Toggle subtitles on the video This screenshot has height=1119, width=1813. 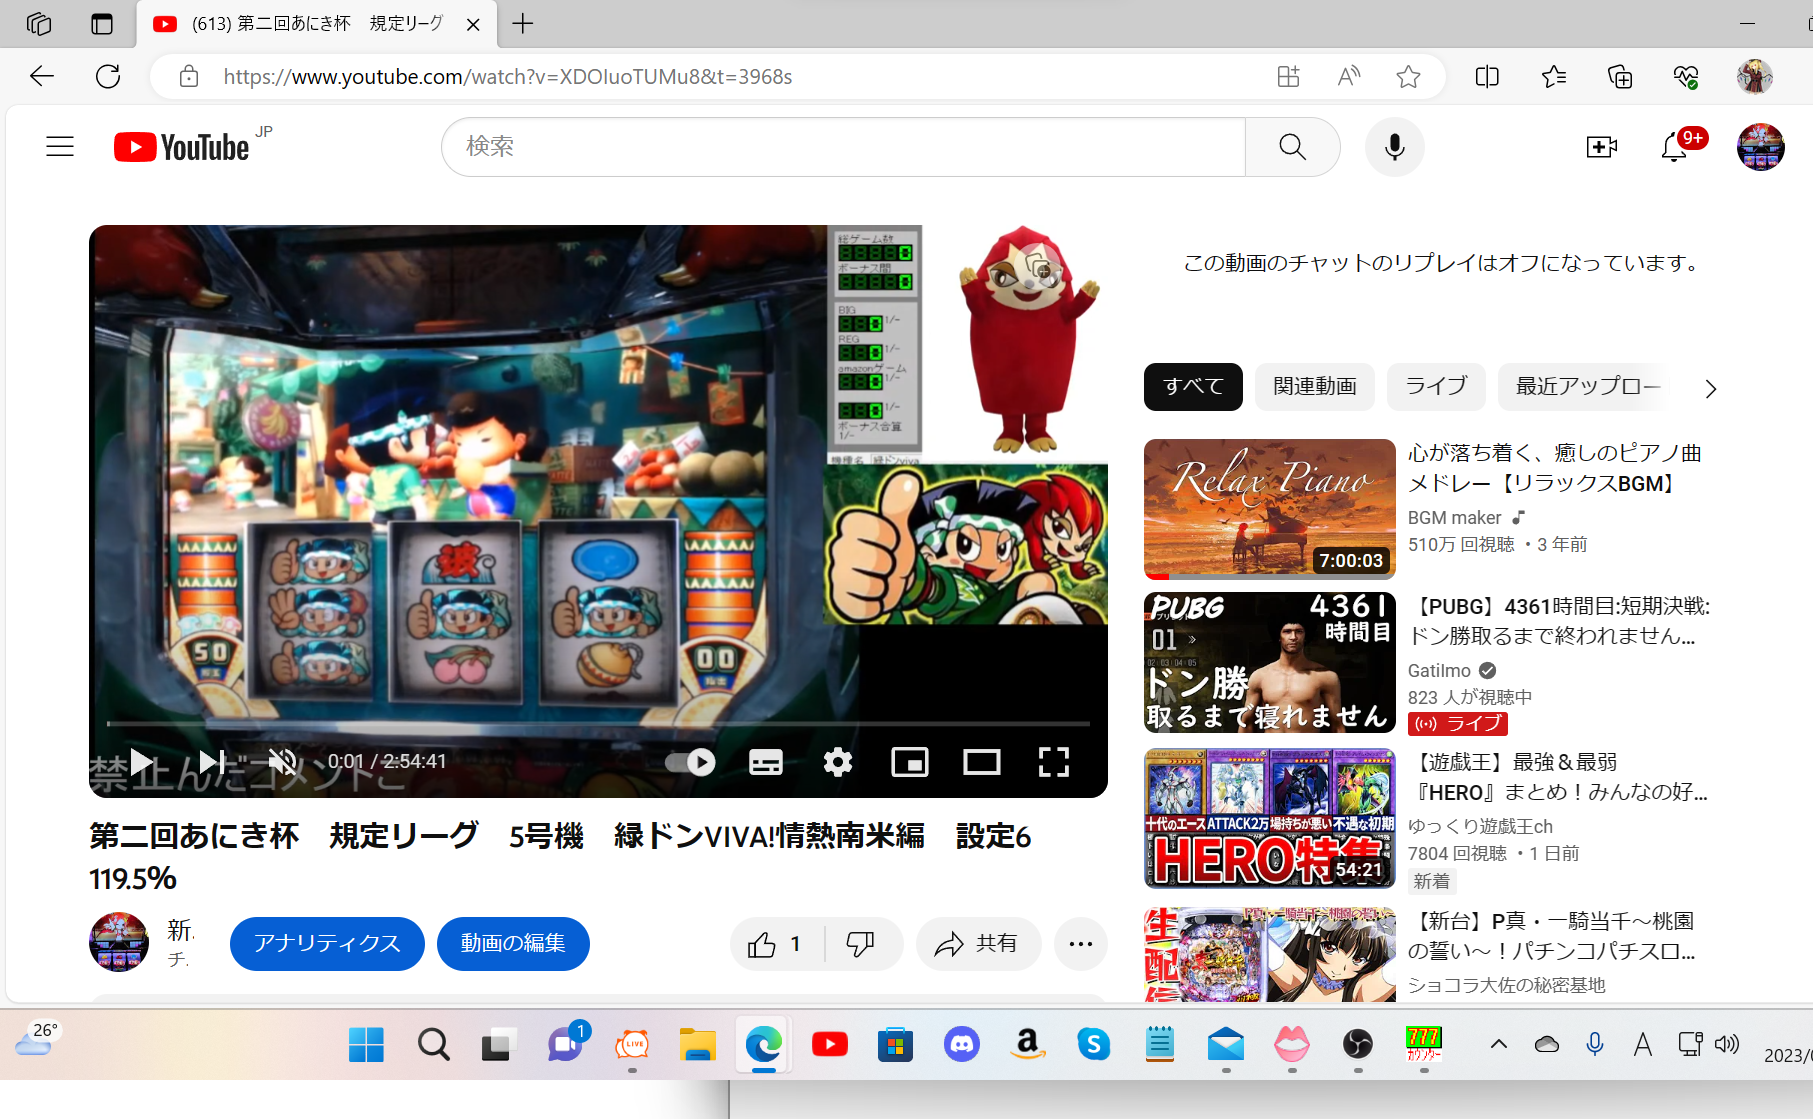766,762
